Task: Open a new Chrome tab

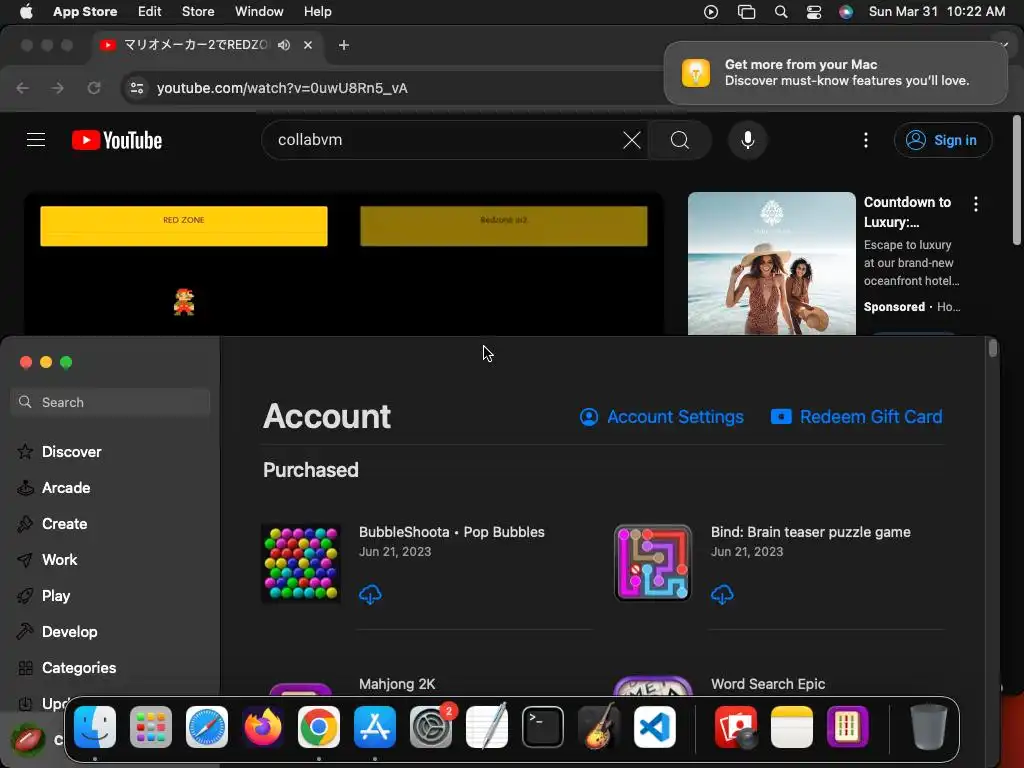Action: (x=344, y=45)
